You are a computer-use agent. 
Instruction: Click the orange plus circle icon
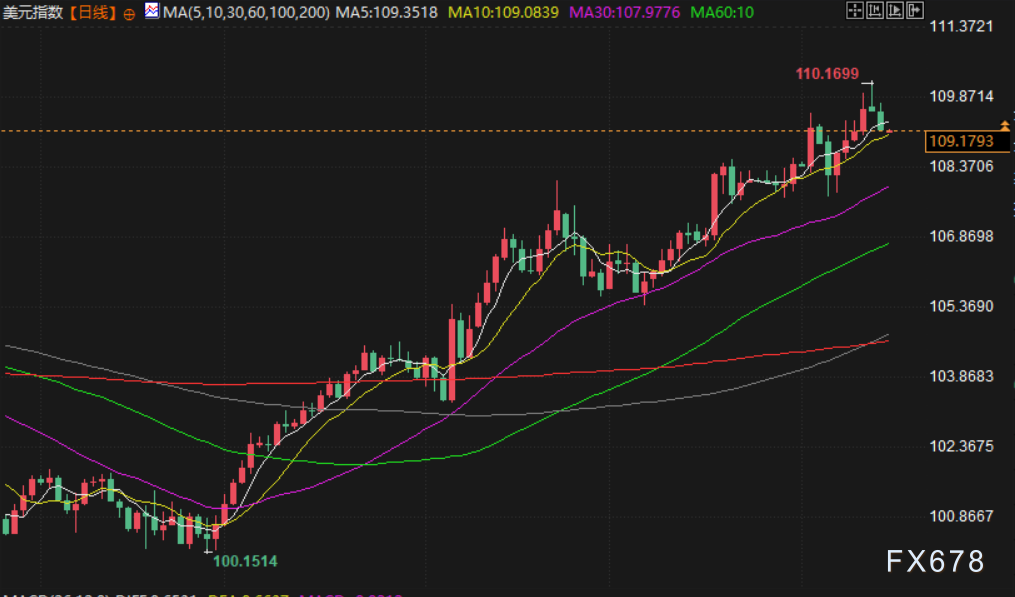(129, 14)
